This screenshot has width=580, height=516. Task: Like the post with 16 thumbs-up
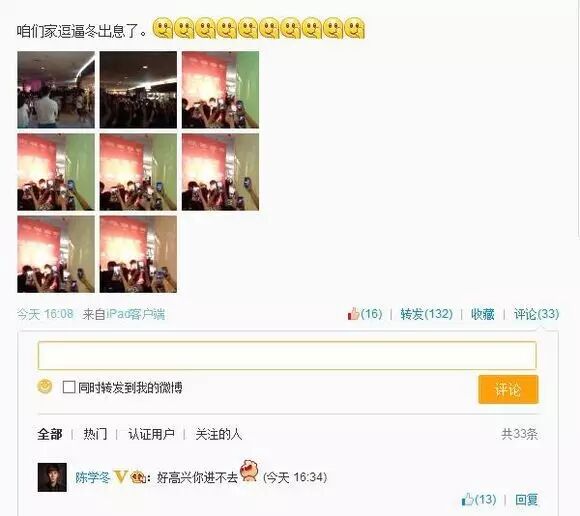(364, 314)
